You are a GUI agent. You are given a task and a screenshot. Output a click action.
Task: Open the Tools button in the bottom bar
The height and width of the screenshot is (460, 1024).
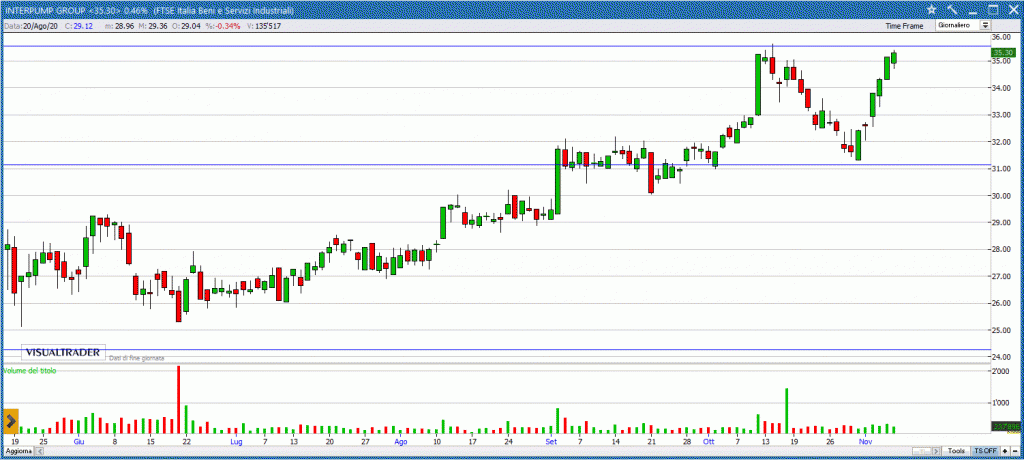[956, 451]
